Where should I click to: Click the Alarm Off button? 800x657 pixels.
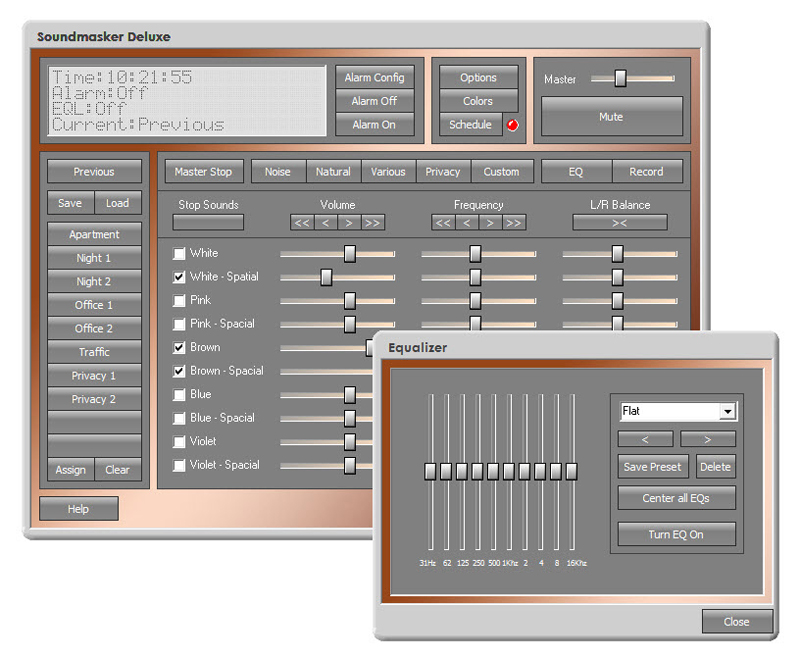tap(374, 101)
